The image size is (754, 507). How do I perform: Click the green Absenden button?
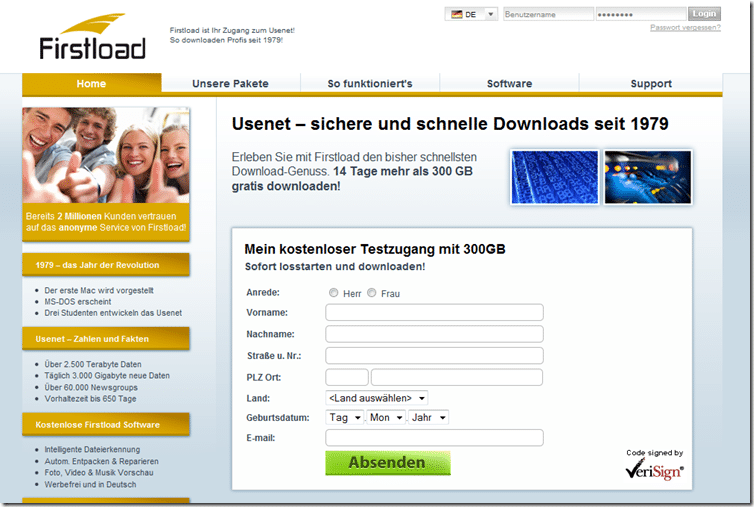(x=388, y=463)
